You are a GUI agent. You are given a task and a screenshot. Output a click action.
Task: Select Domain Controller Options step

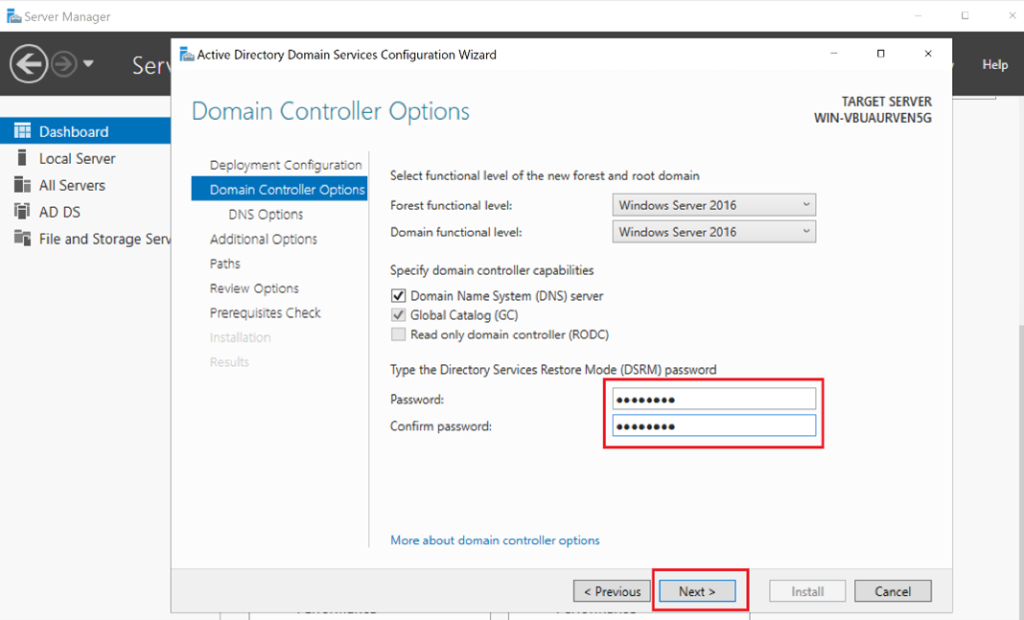tap(280, 189)
